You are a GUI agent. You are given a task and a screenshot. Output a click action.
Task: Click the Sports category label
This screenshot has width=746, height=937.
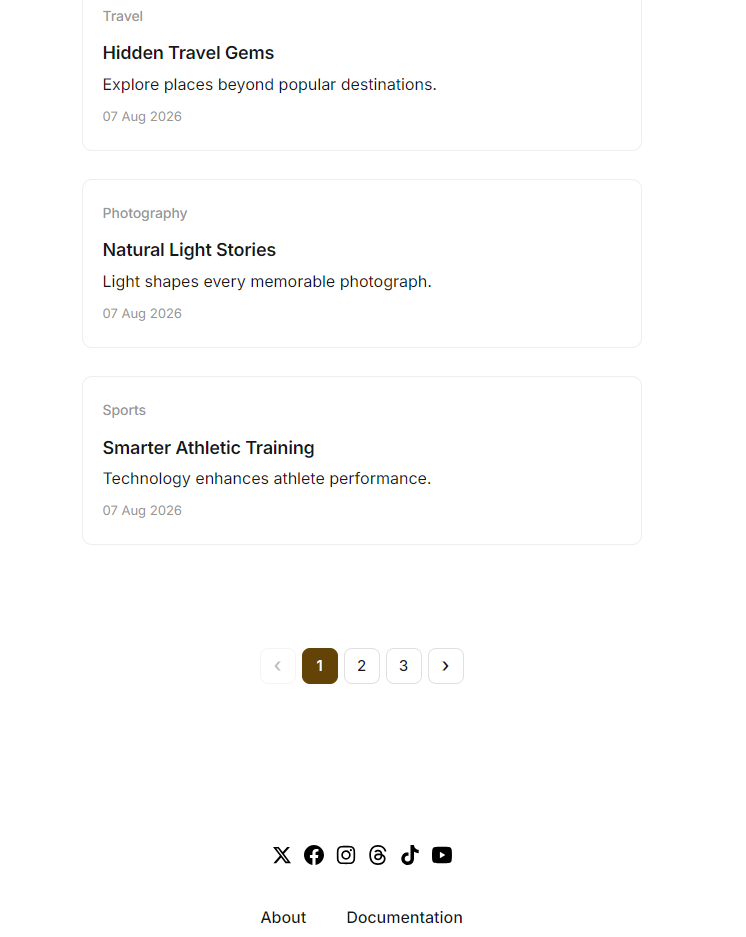pyautogui.click(x=124, y=410)
